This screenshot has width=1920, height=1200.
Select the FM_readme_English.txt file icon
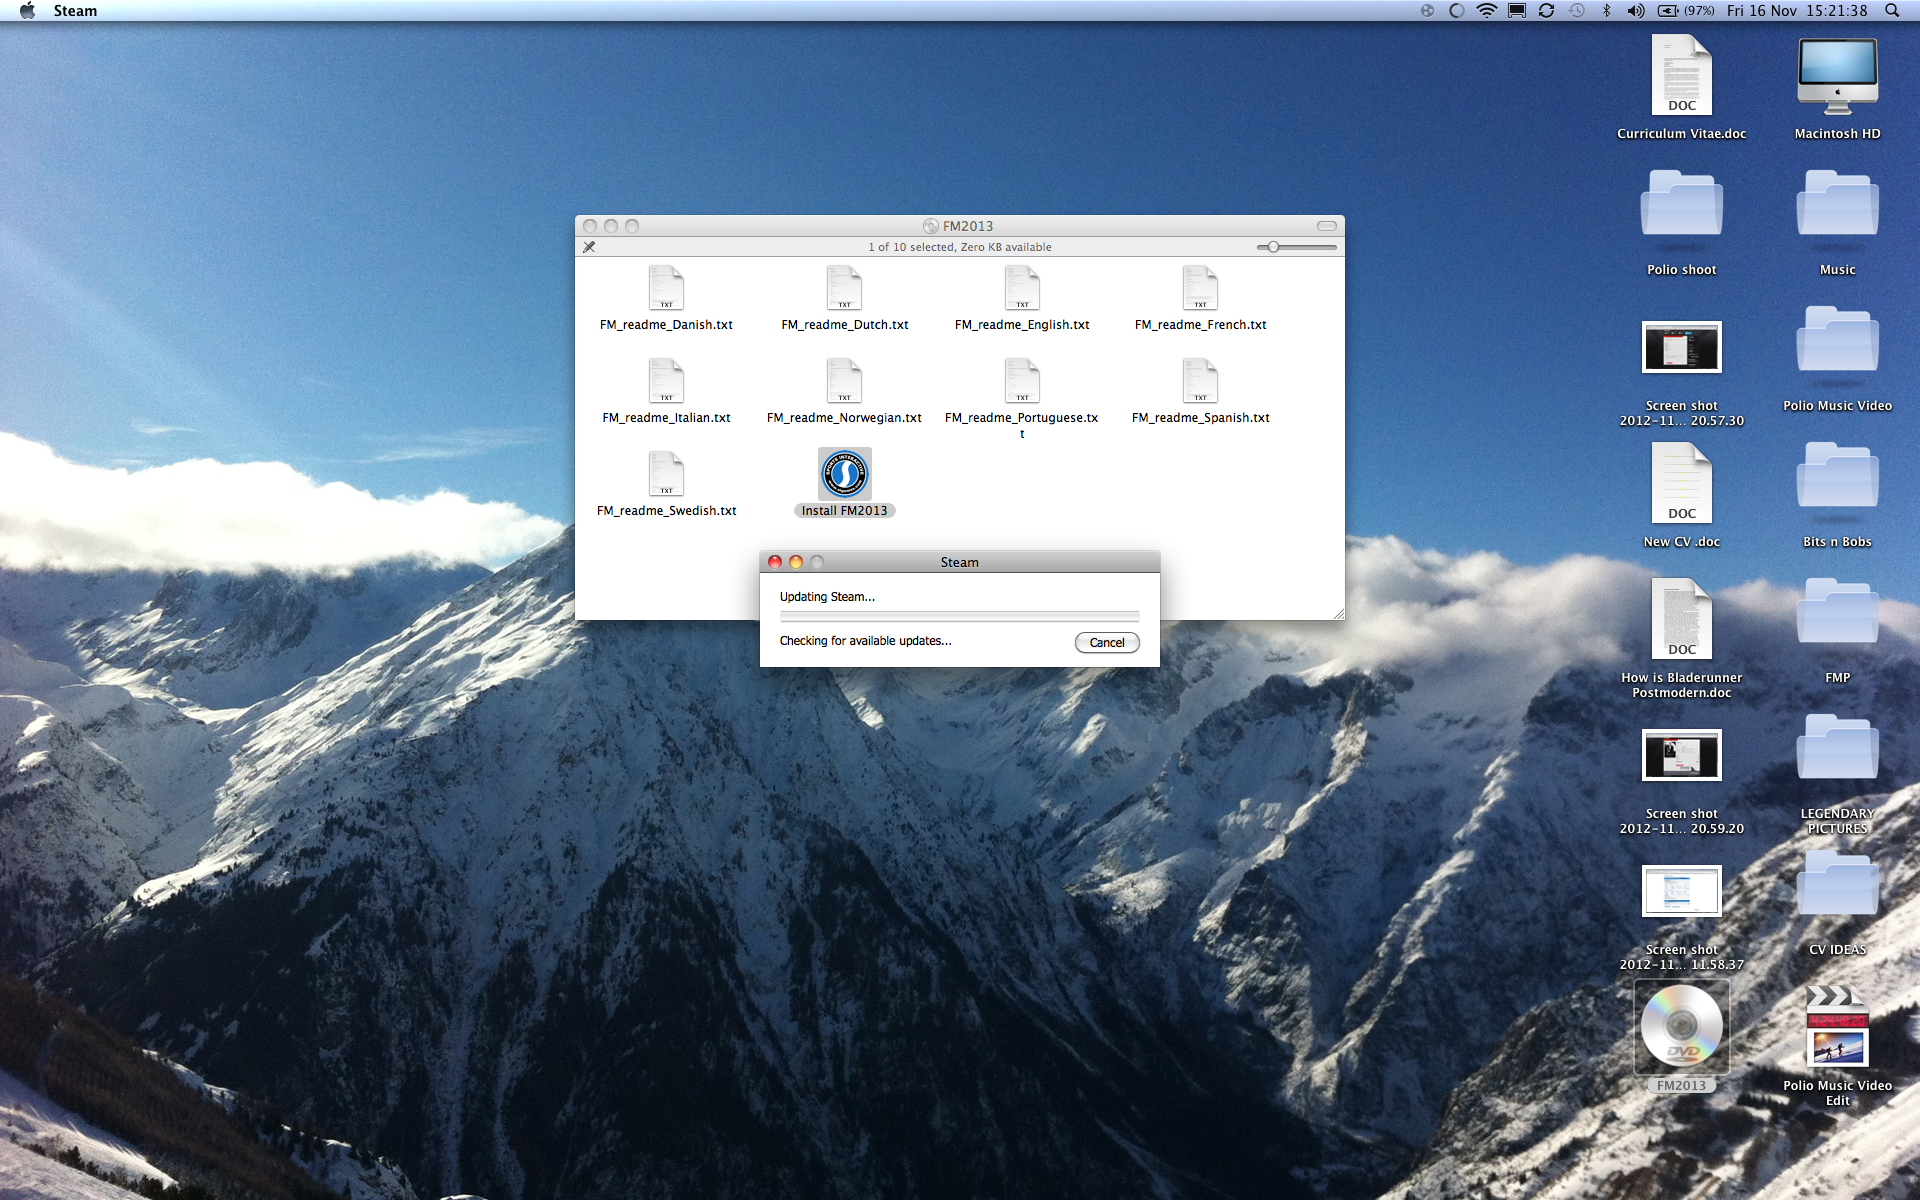tap(1022, 288)
